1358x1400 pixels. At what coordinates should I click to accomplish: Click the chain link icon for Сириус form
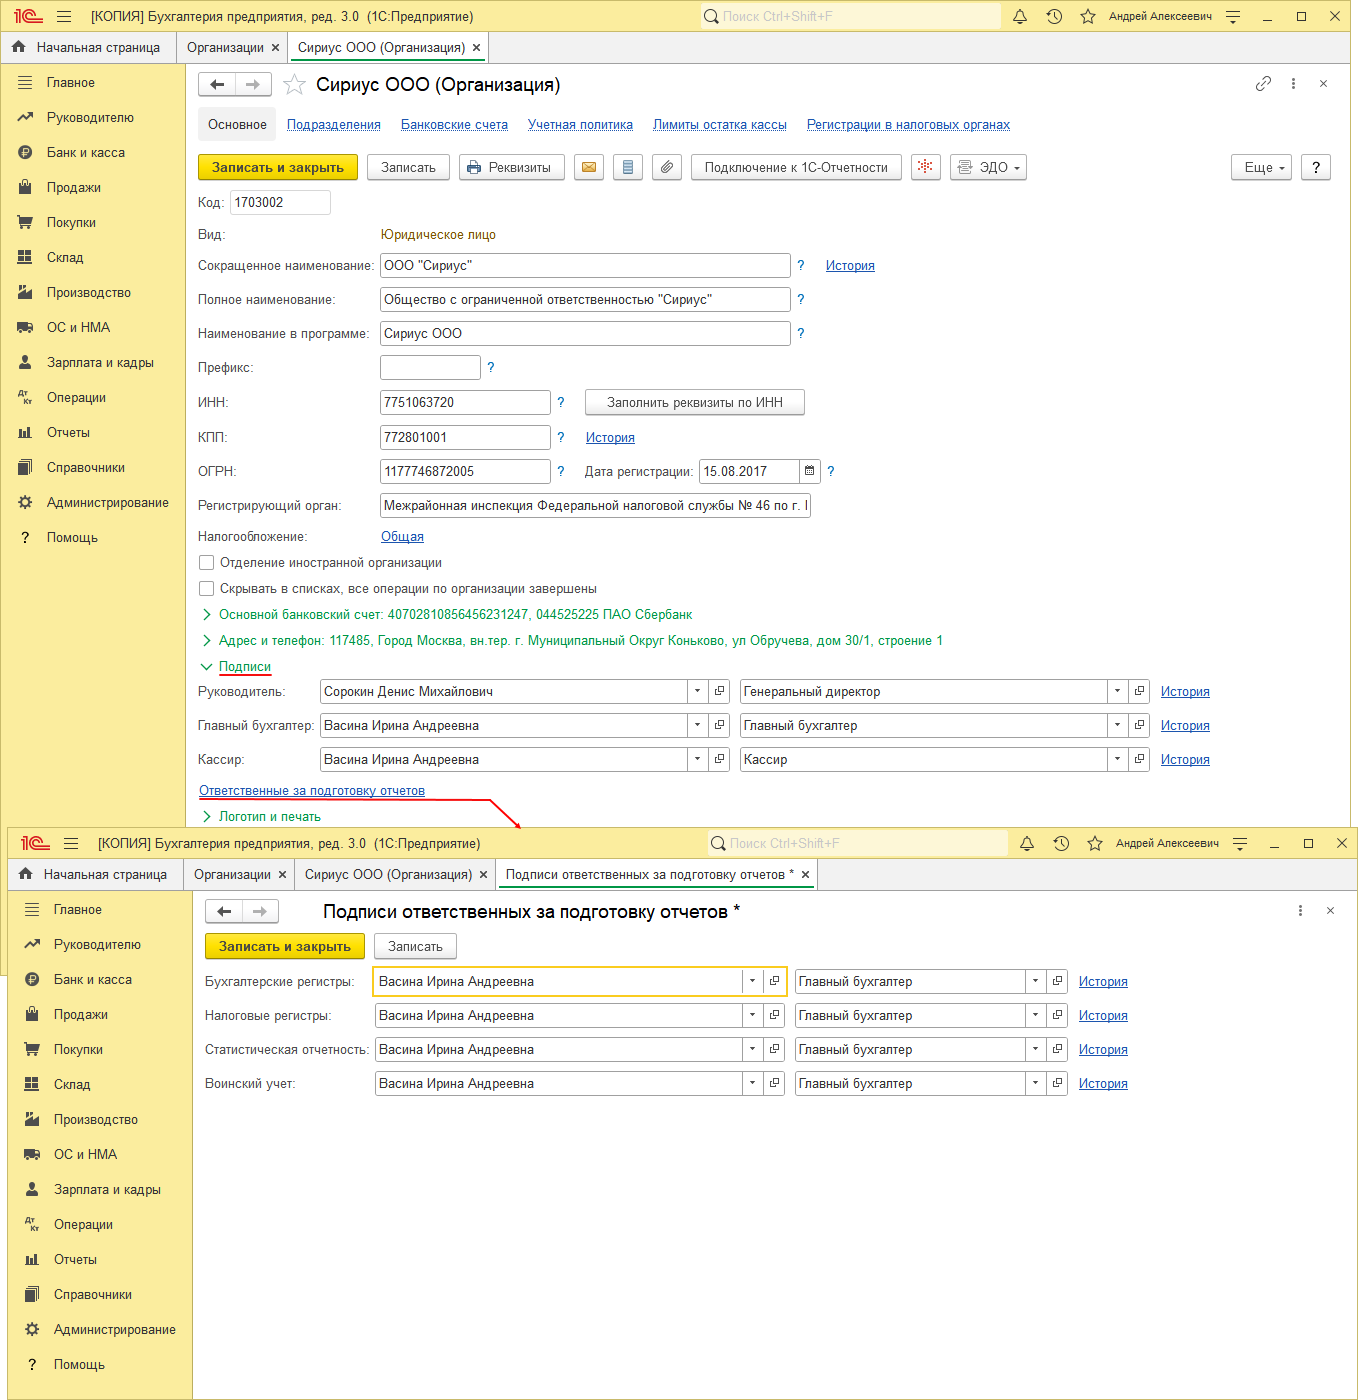pyautogui.click(x=1263, y=84)
